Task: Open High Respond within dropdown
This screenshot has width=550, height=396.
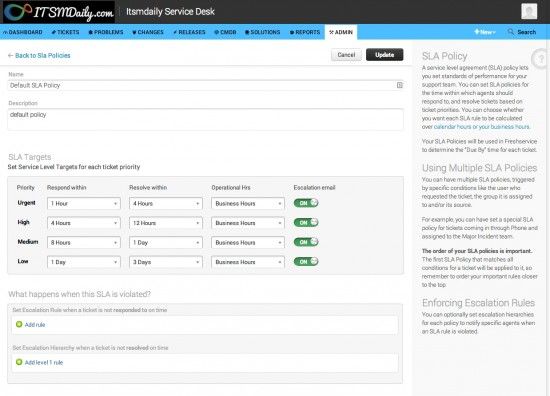Action: pos(84,223)
